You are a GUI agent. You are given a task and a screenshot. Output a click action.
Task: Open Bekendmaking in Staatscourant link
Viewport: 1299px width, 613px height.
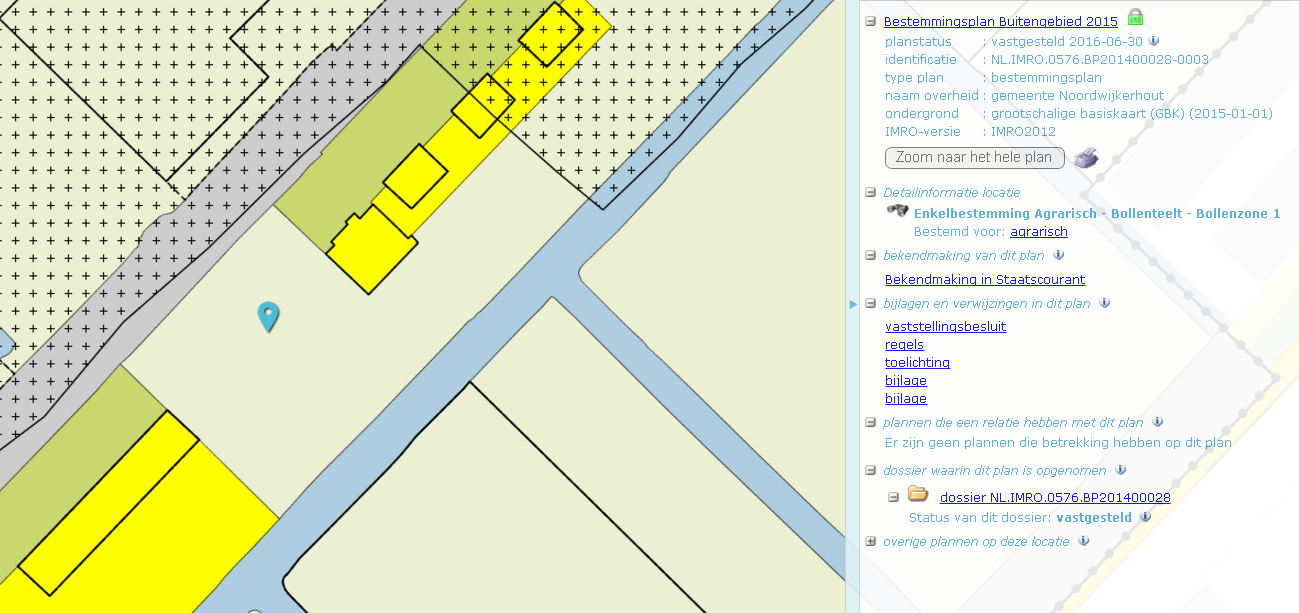[985, 279]
